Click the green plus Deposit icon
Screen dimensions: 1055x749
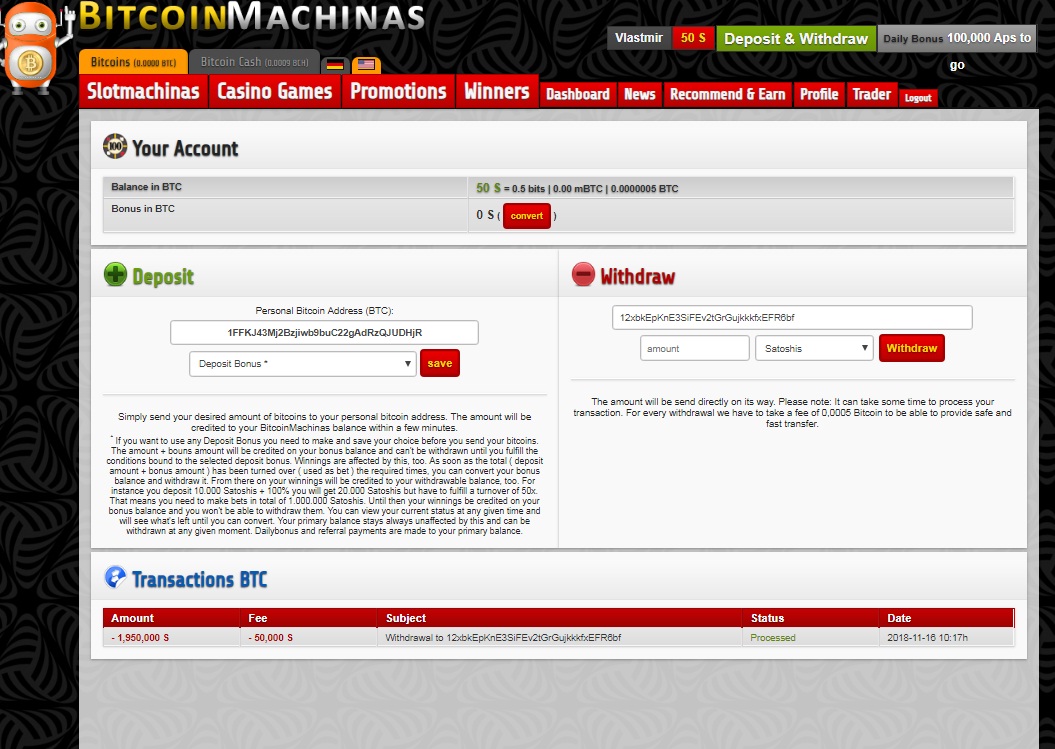[x=116, y=276]
